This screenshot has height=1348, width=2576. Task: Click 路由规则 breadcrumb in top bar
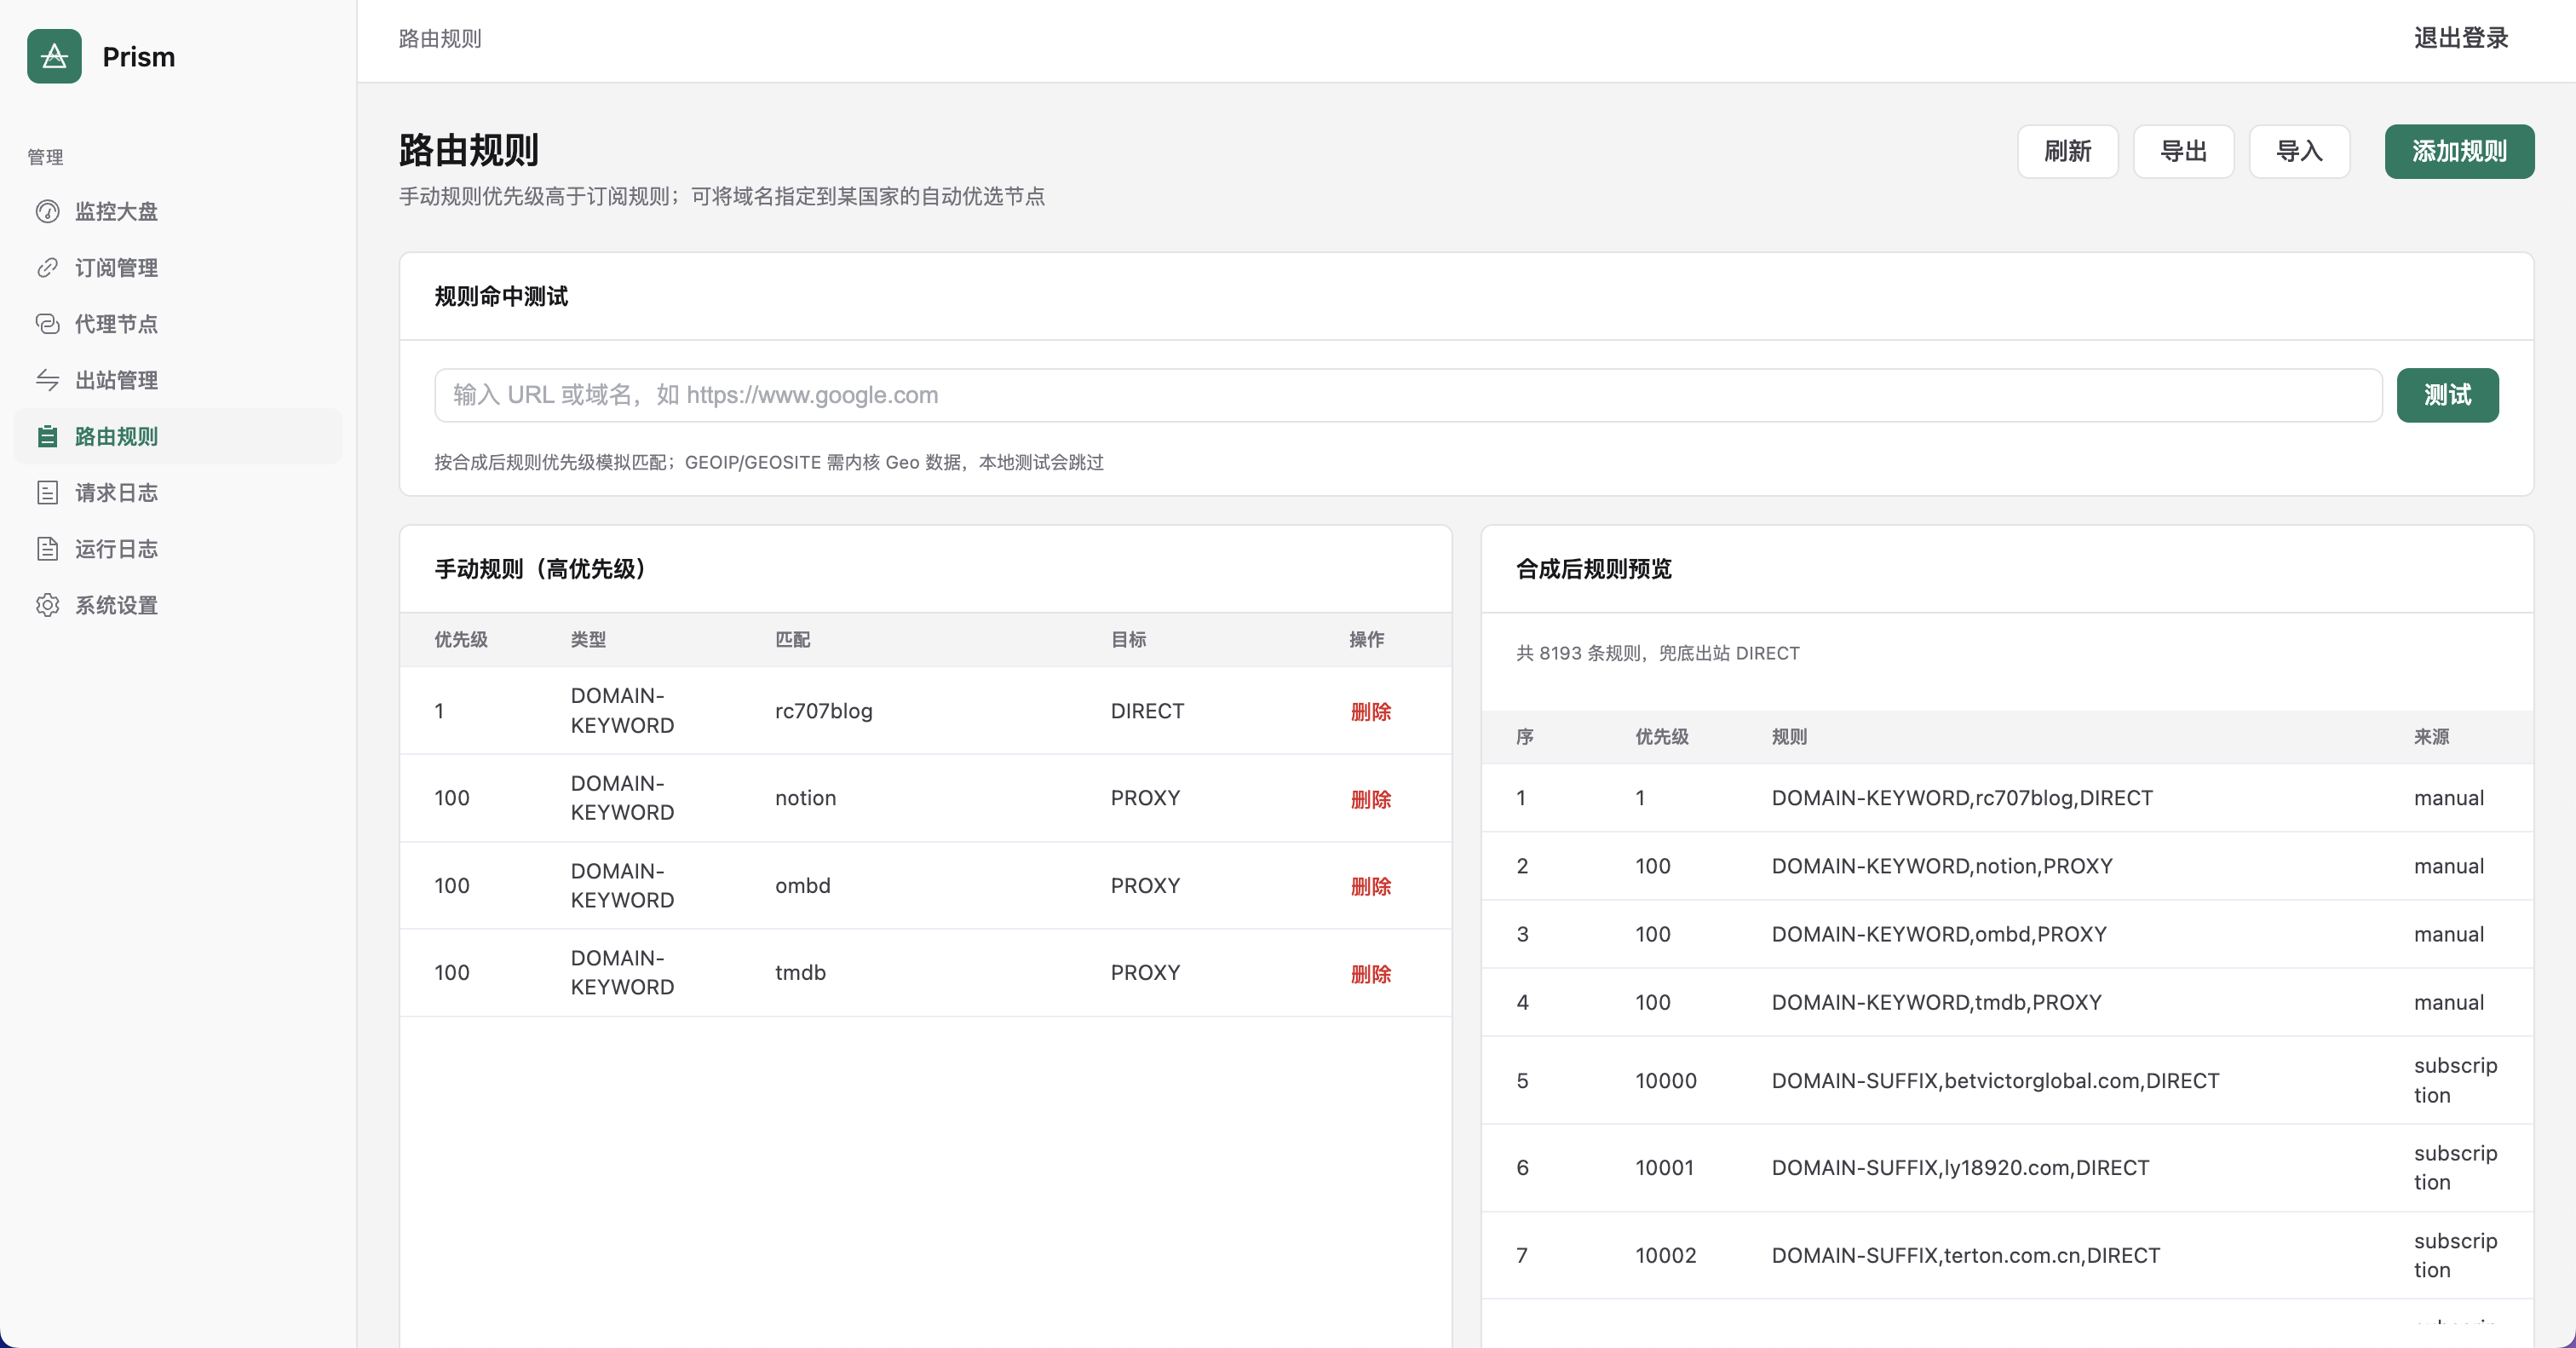pos(440,38)
